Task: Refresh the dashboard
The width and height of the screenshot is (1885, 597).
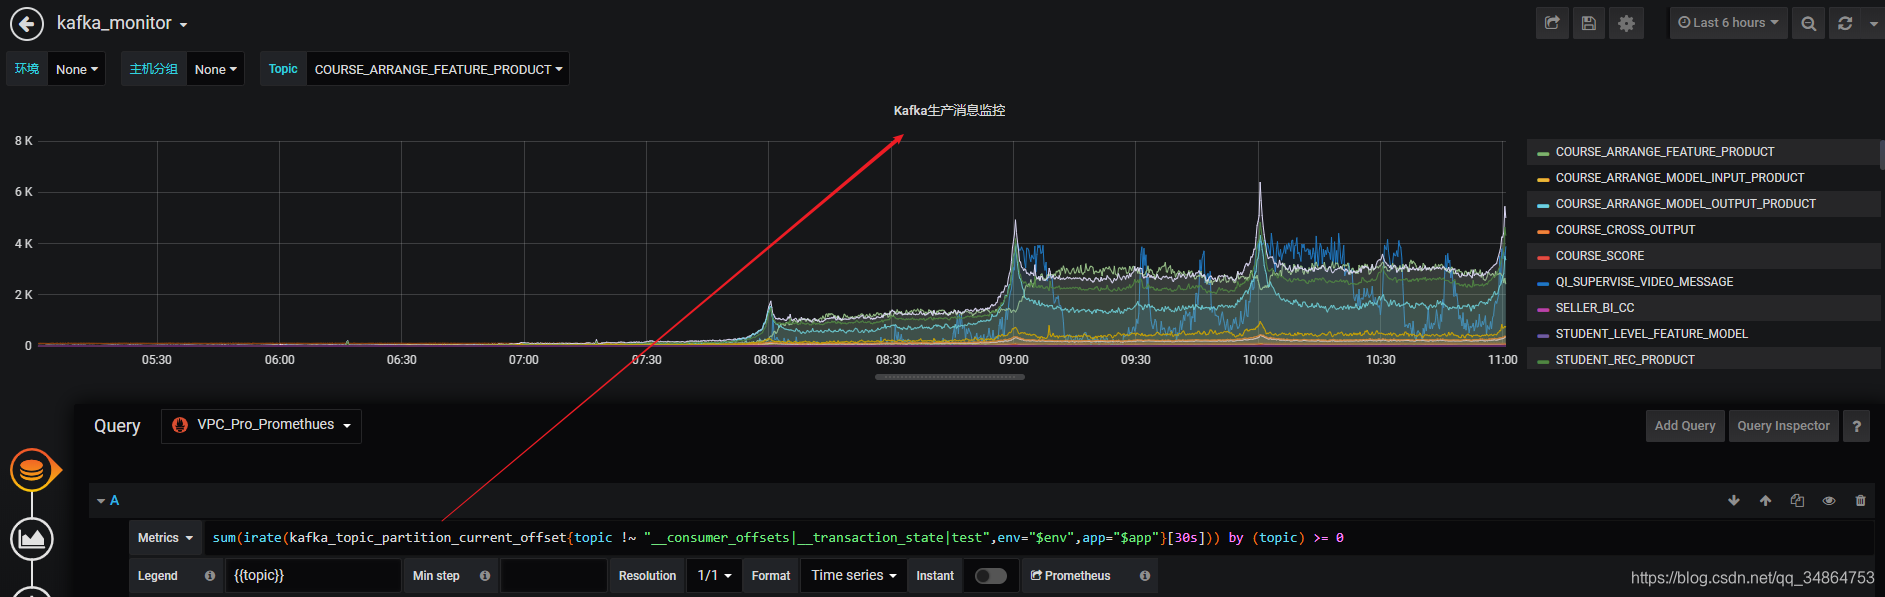Action: point(1845,23)
